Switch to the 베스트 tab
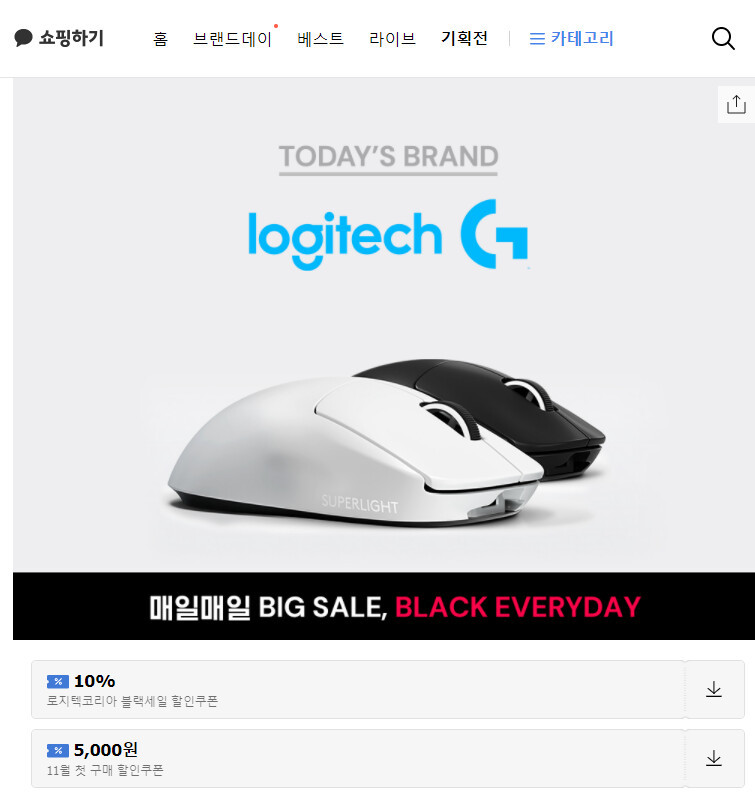 tap(320, 39)
